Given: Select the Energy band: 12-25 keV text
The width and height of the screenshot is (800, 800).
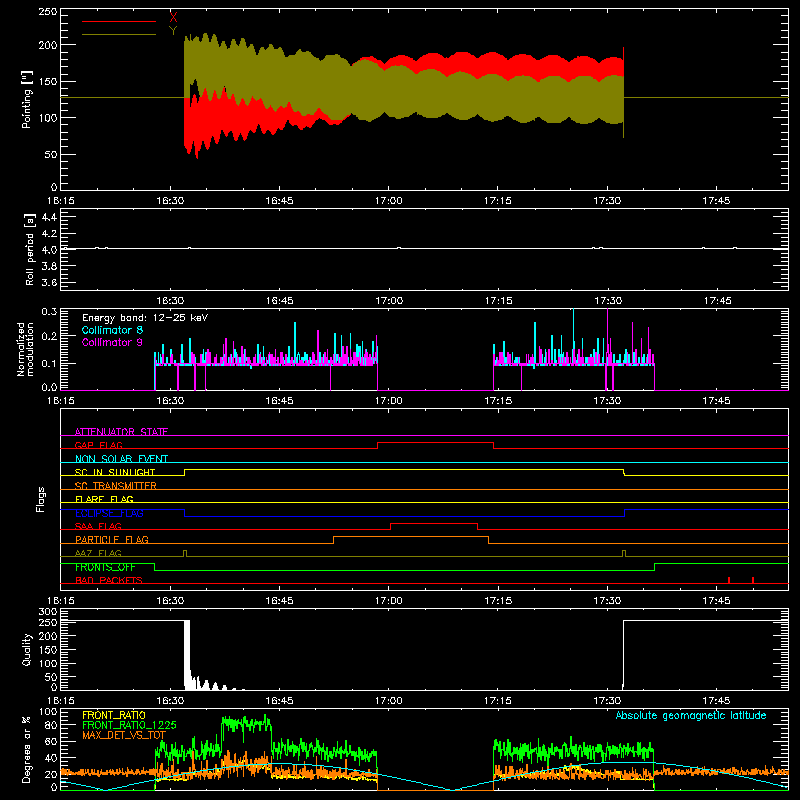Looking at the screenshot, I should pos(145,318).
